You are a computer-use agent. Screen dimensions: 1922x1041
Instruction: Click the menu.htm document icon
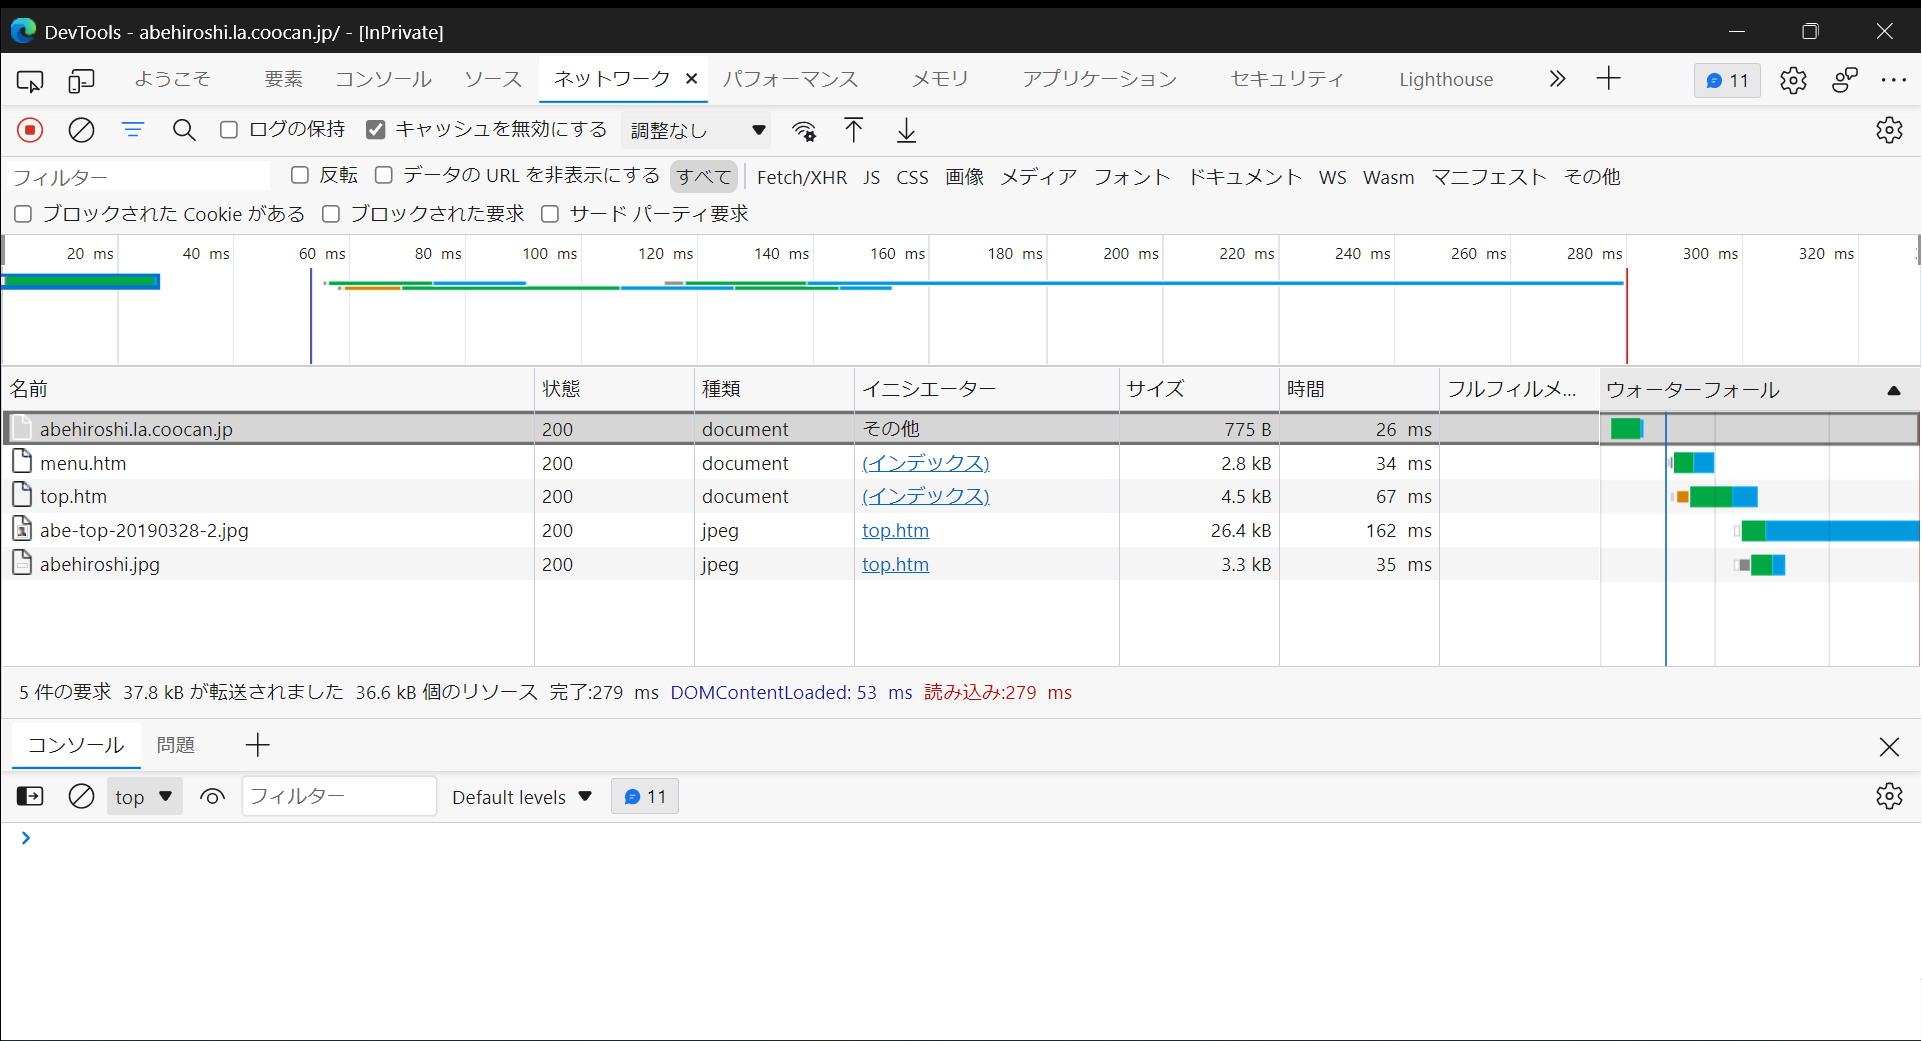click(x=22, y=462)
